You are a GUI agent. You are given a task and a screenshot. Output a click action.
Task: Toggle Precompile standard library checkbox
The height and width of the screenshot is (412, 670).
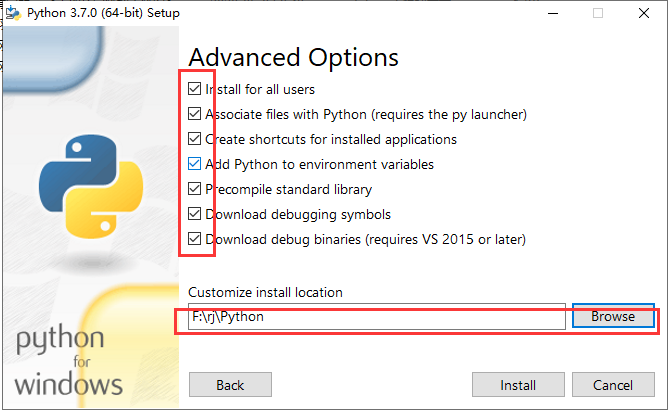tap(194, 188)
